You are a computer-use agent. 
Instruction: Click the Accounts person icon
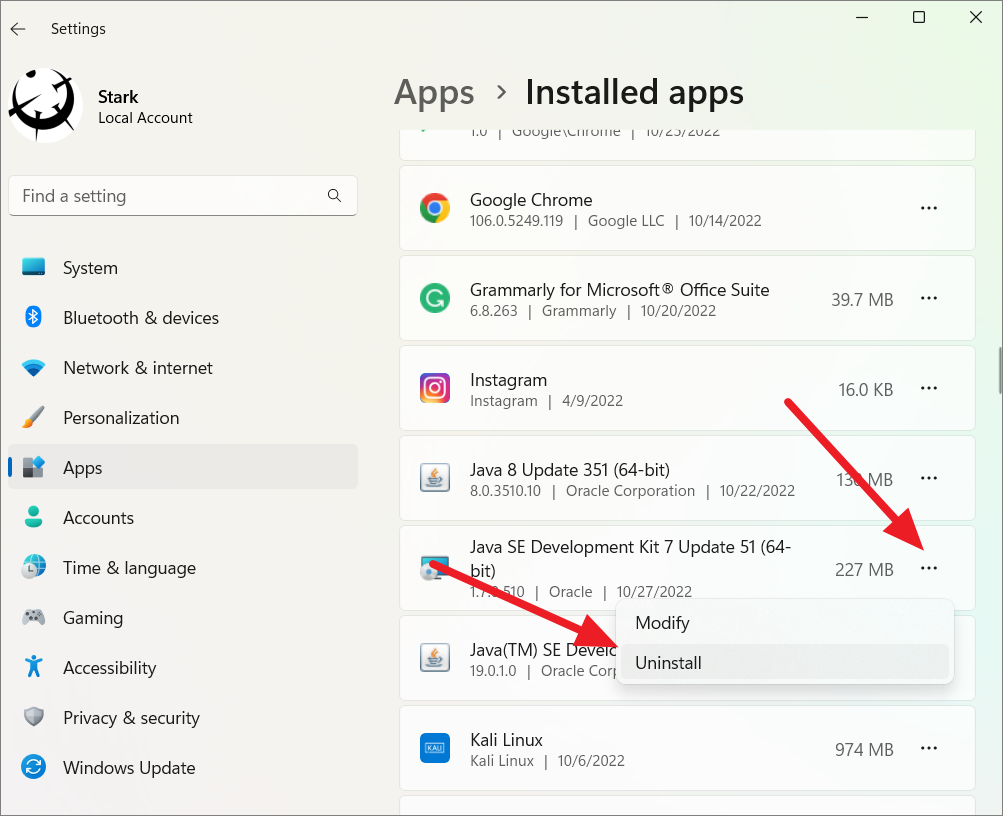click(x=33, y=517)
